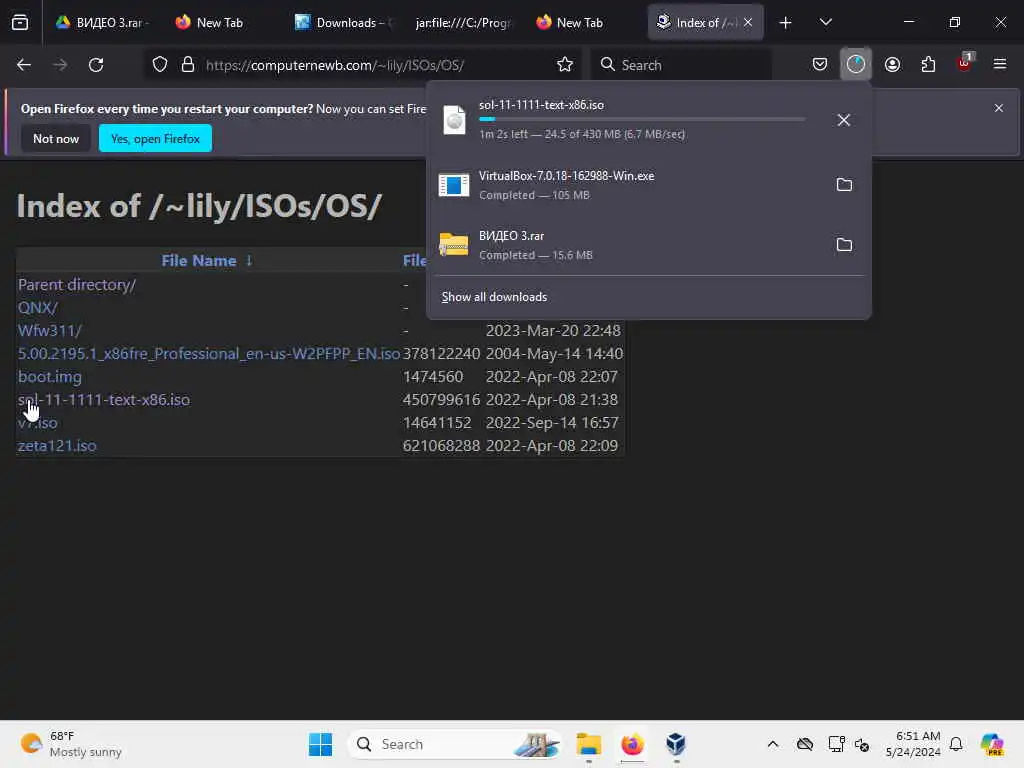Click the browser Search box
The width and height of the screenshot is (1024, 768).
click(x=681, y=65)
